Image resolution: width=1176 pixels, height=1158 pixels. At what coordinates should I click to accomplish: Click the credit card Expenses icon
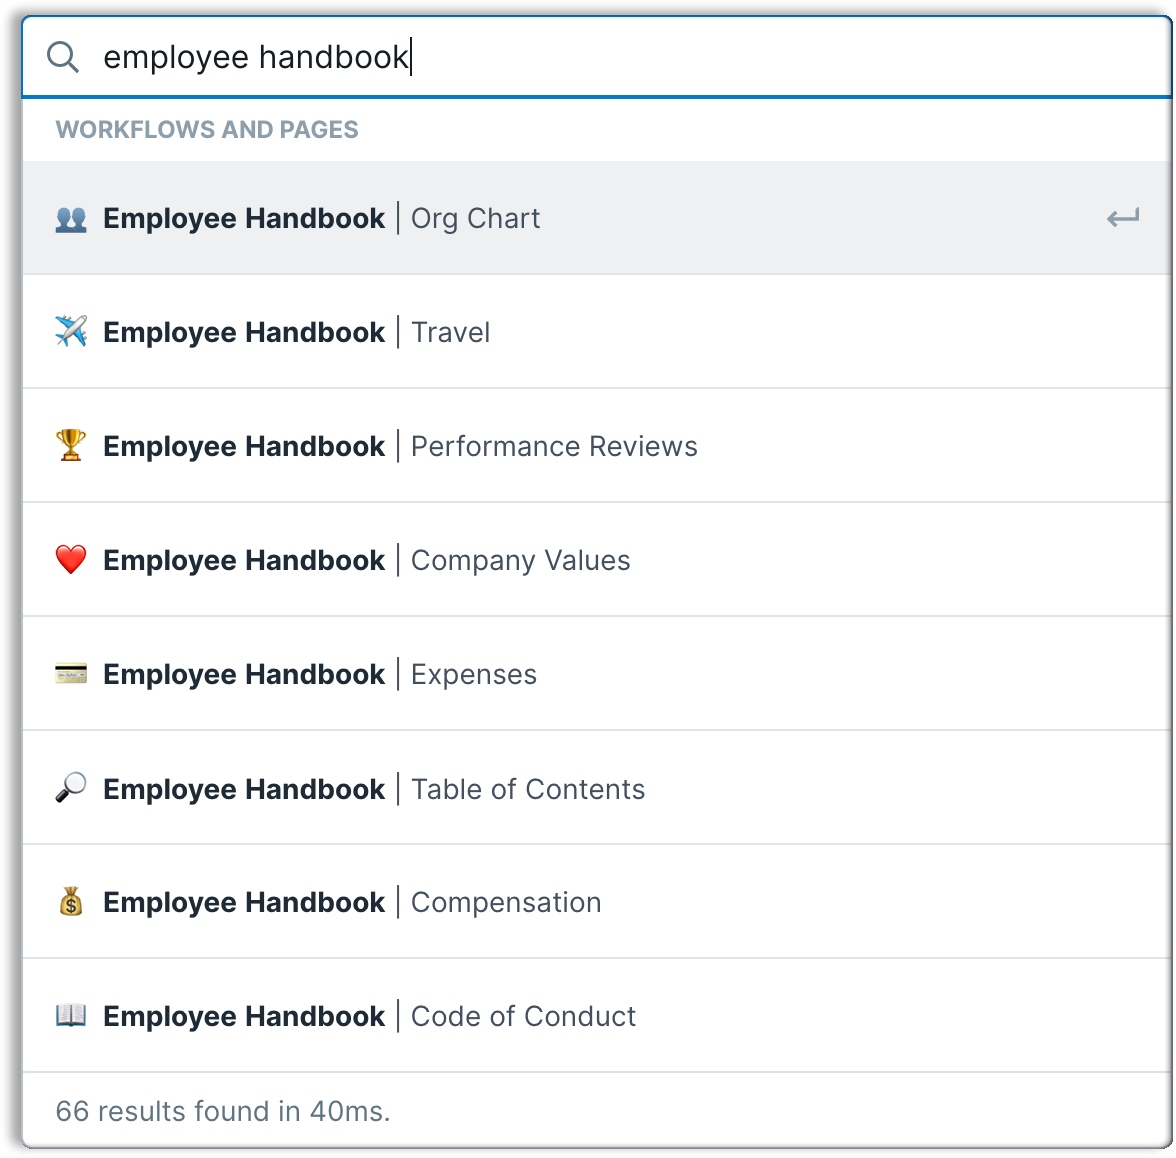[x=71, y=675]
